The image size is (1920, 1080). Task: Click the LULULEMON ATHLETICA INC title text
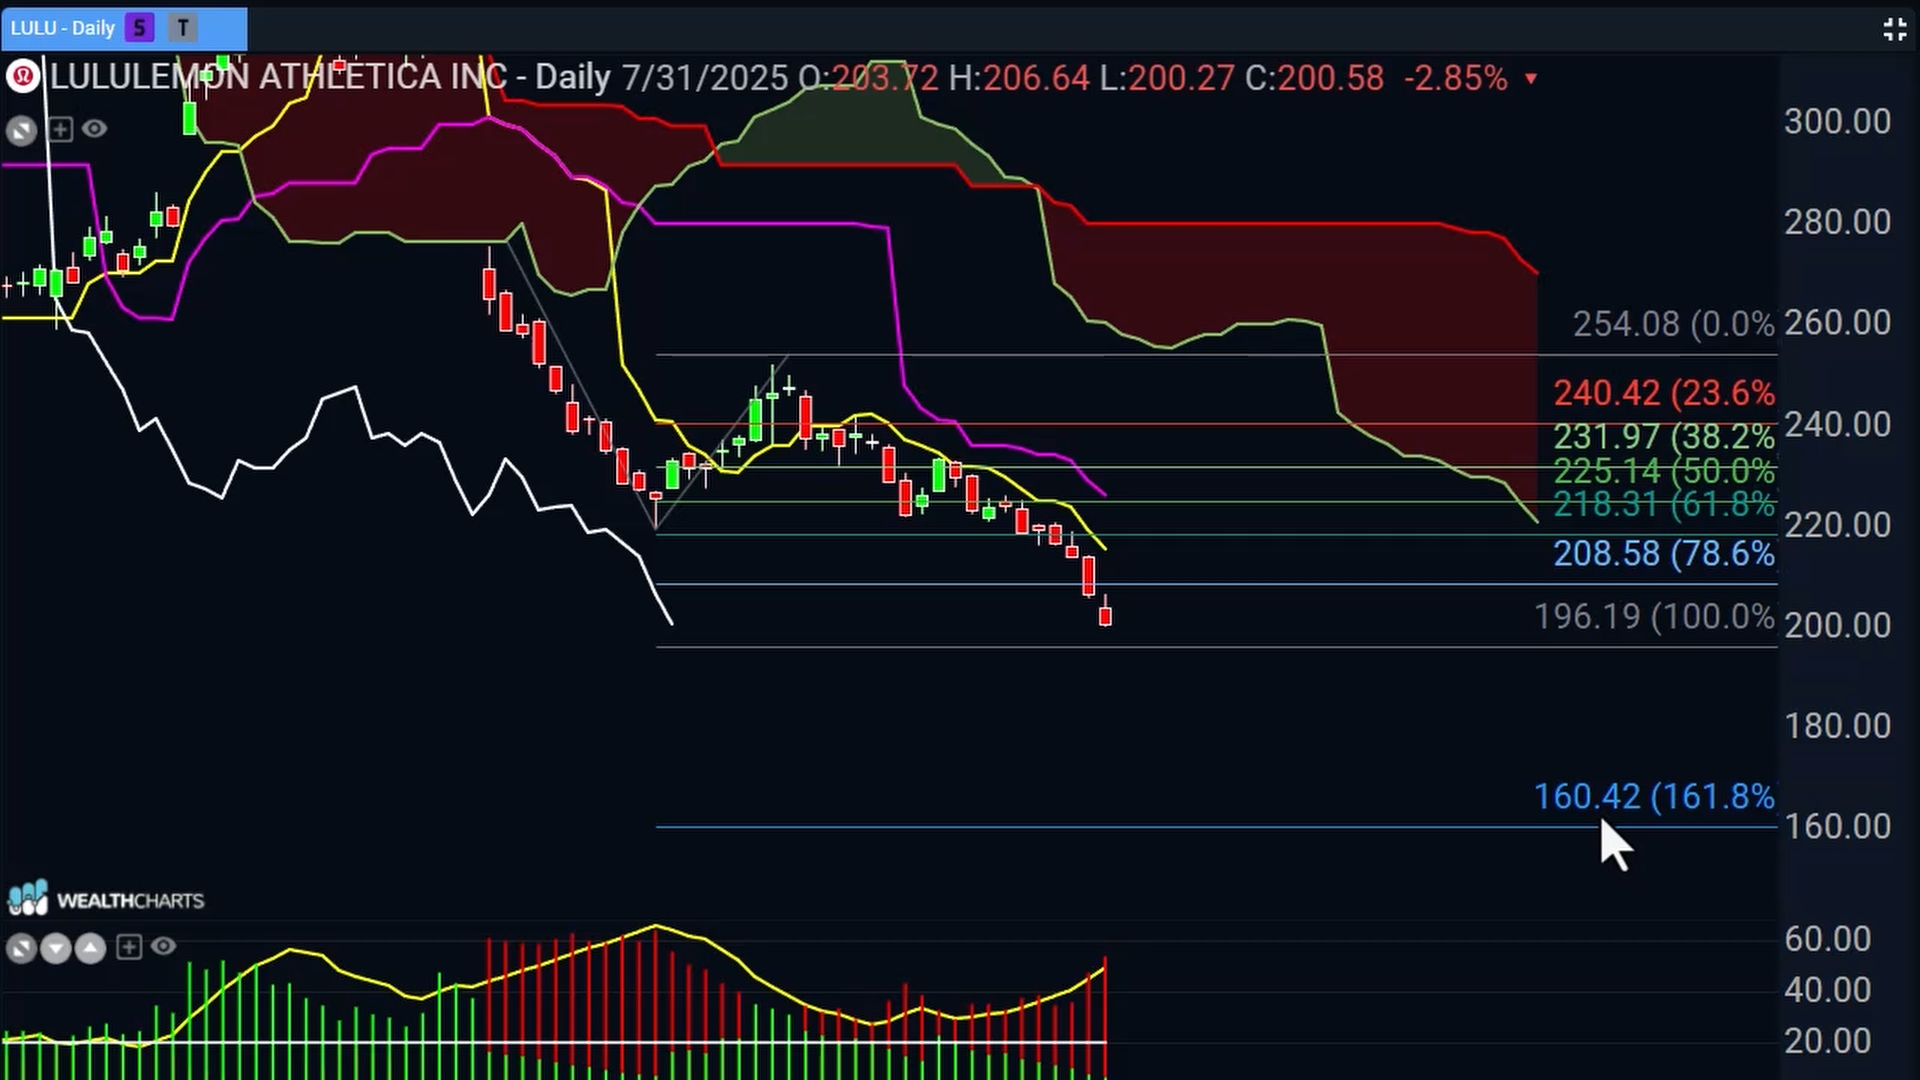279,77
